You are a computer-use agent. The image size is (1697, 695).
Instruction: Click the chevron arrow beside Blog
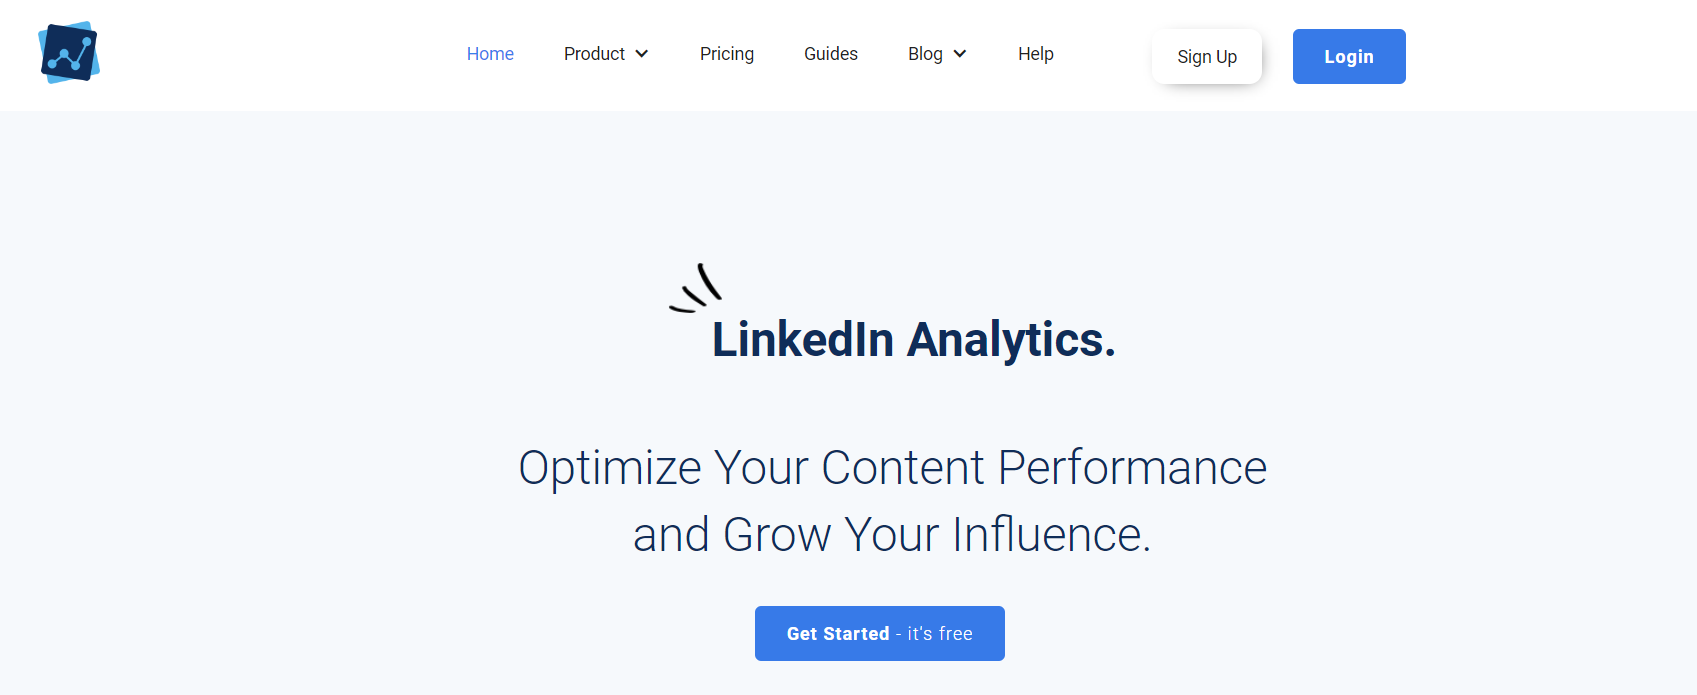click(x=960, y=54)
